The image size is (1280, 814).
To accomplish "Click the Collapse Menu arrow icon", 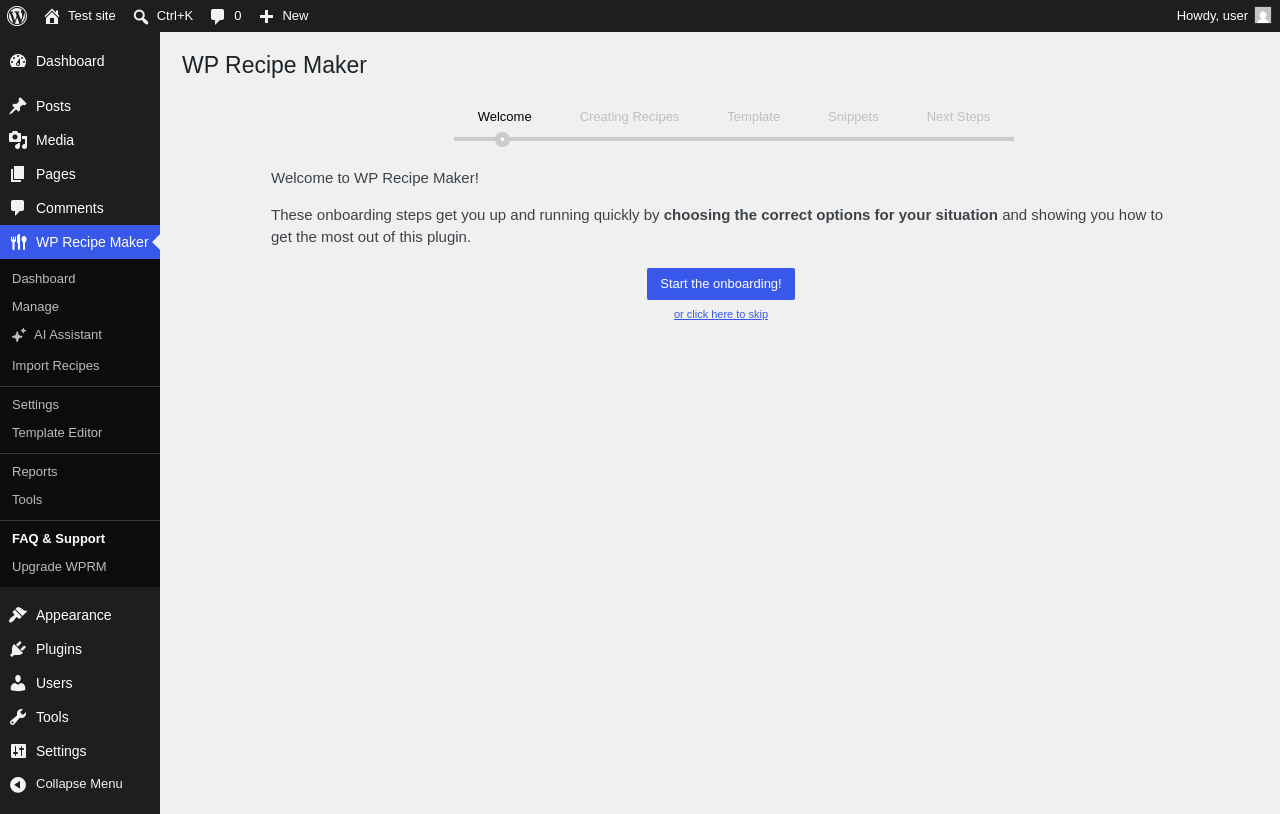I will [18, 784].
